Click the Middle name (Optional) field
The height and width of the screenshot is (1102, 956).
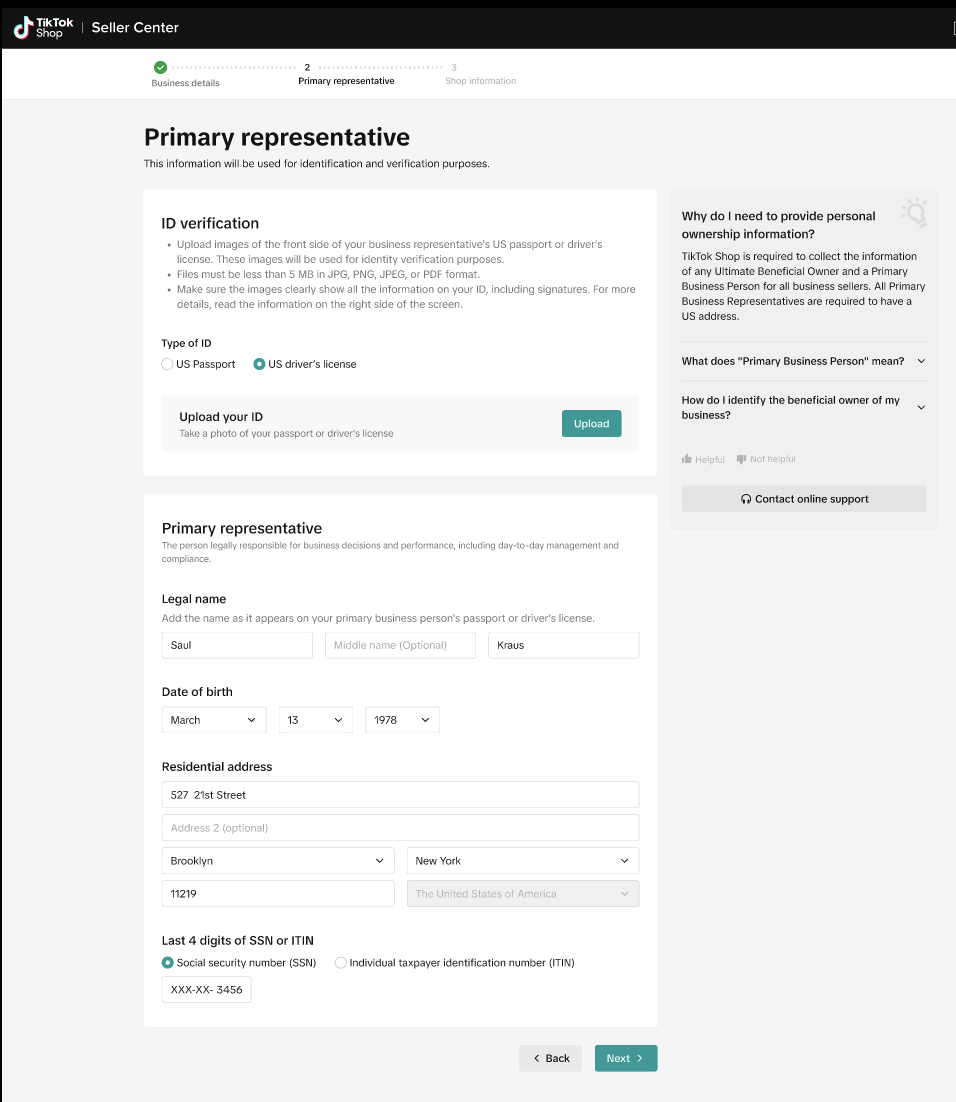coord(400,645)
